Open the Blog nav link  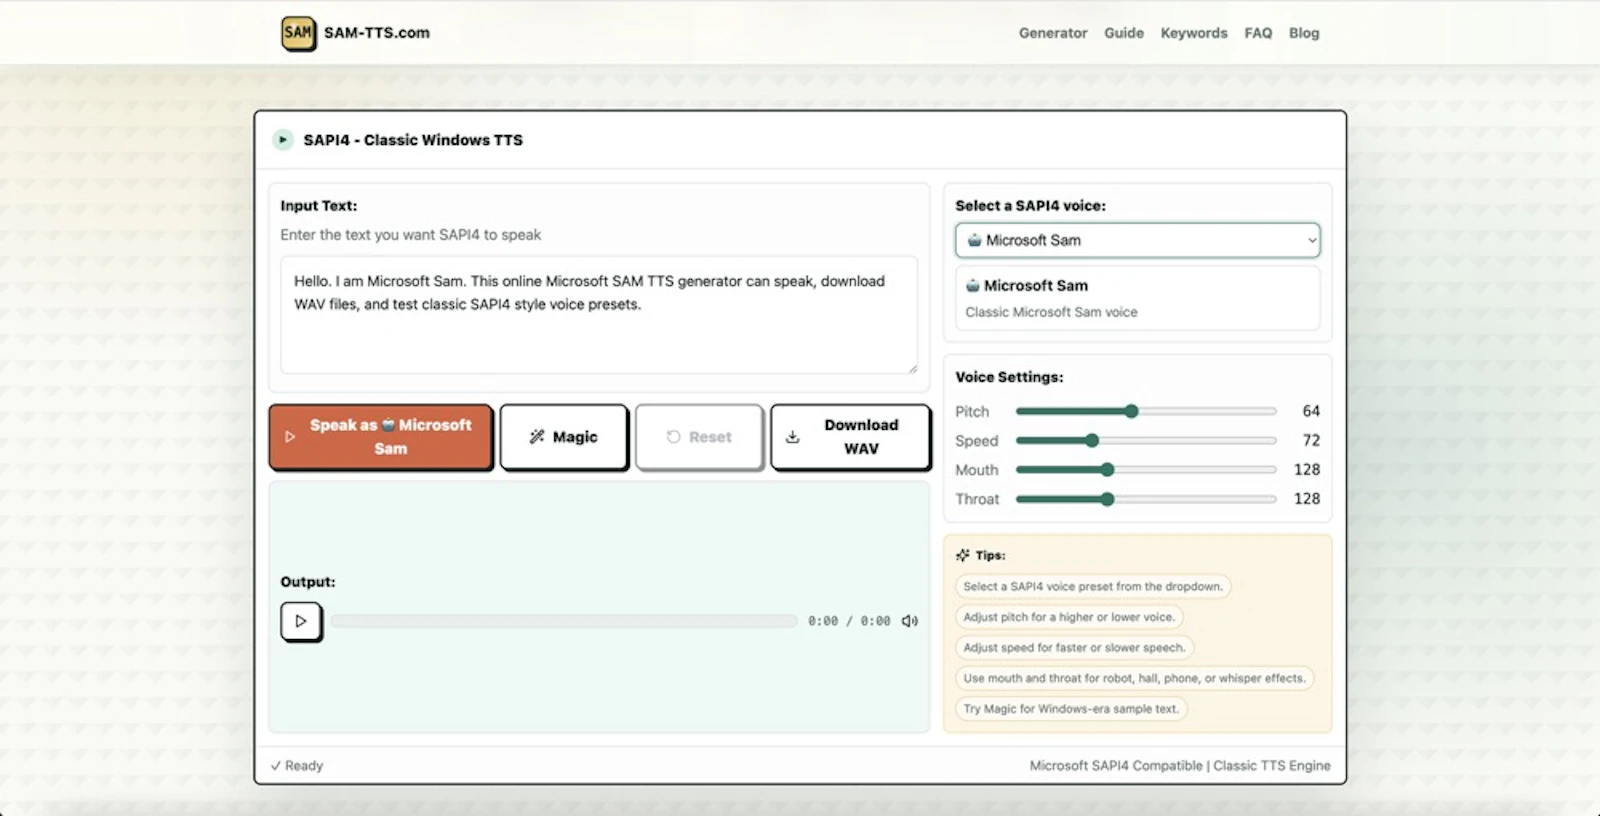click(1304, 33)
